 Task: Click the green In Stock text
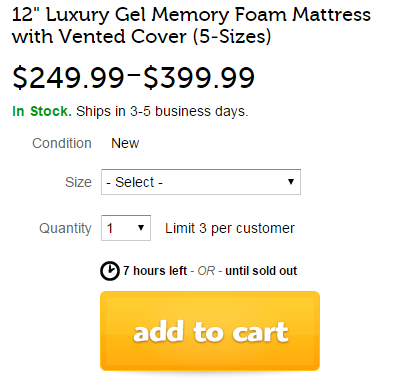(x=42, y=111)
